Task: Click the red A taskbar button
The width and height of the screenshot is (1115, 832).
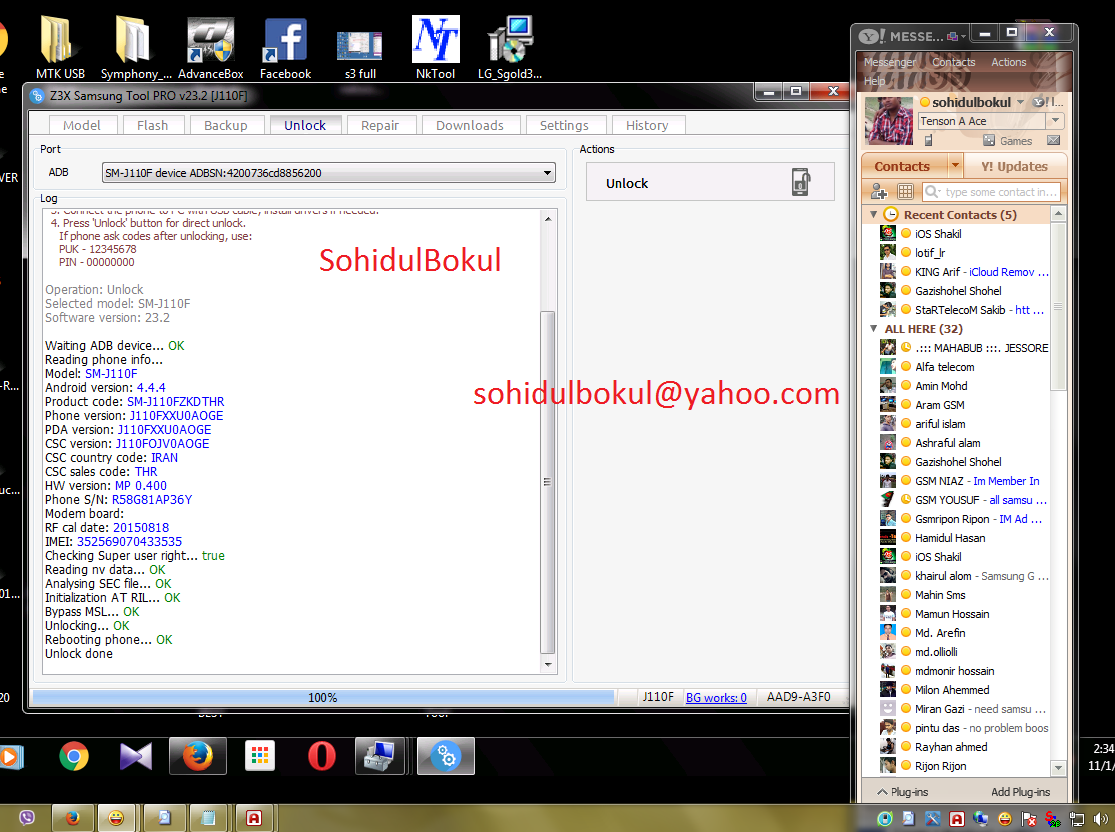Action: coord(254,818)
